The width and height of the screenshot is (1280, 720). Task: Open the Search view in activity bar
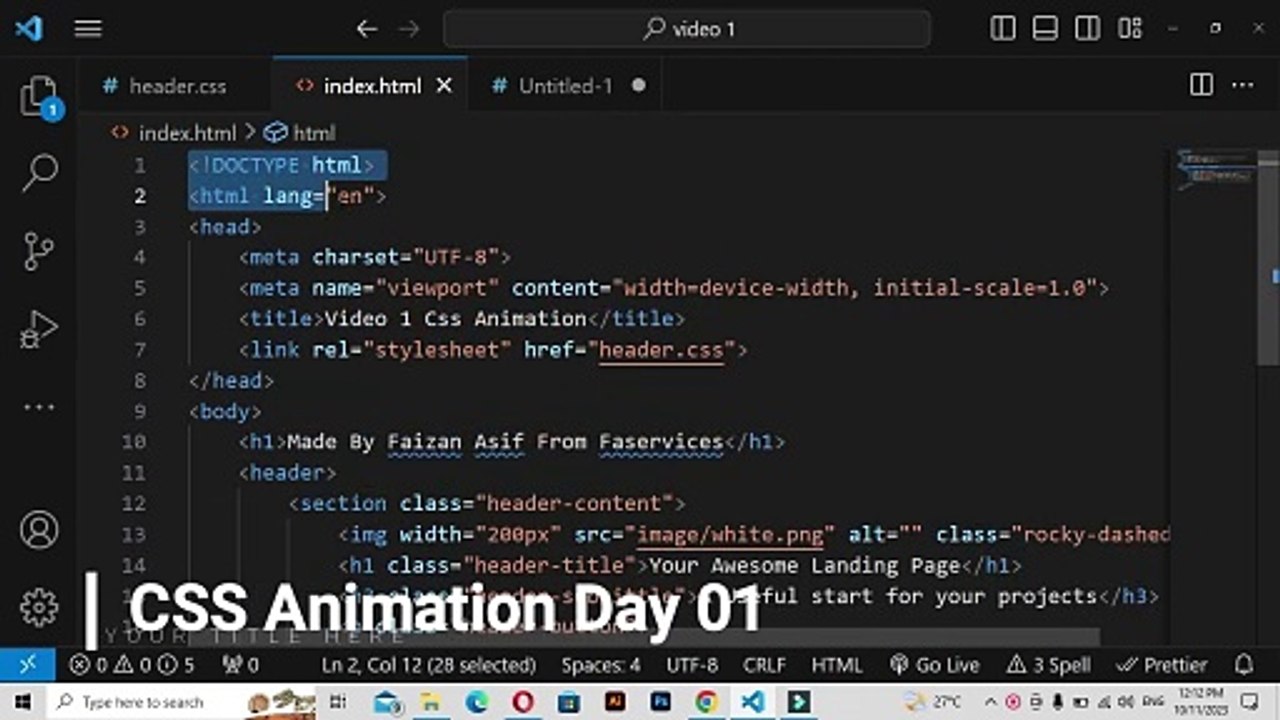(39, 173)
